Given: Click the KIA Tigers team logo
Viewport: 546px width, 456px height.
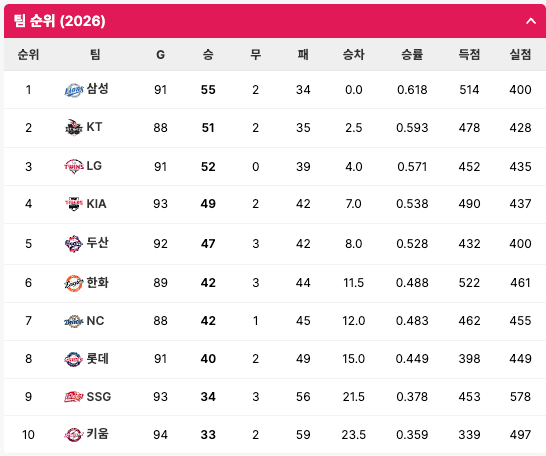Looking at the screenshot, I should 74,204.
